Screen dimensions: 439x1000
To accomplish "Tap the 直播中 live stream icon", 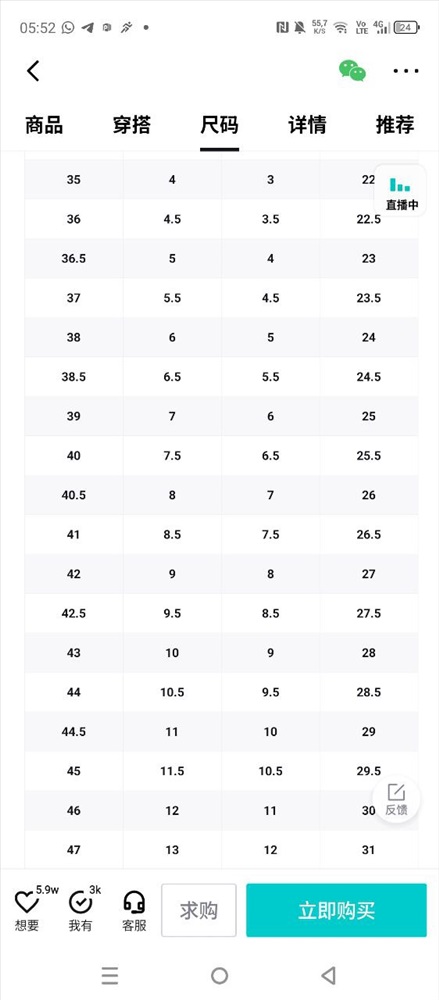I will (x=400, y=191).
